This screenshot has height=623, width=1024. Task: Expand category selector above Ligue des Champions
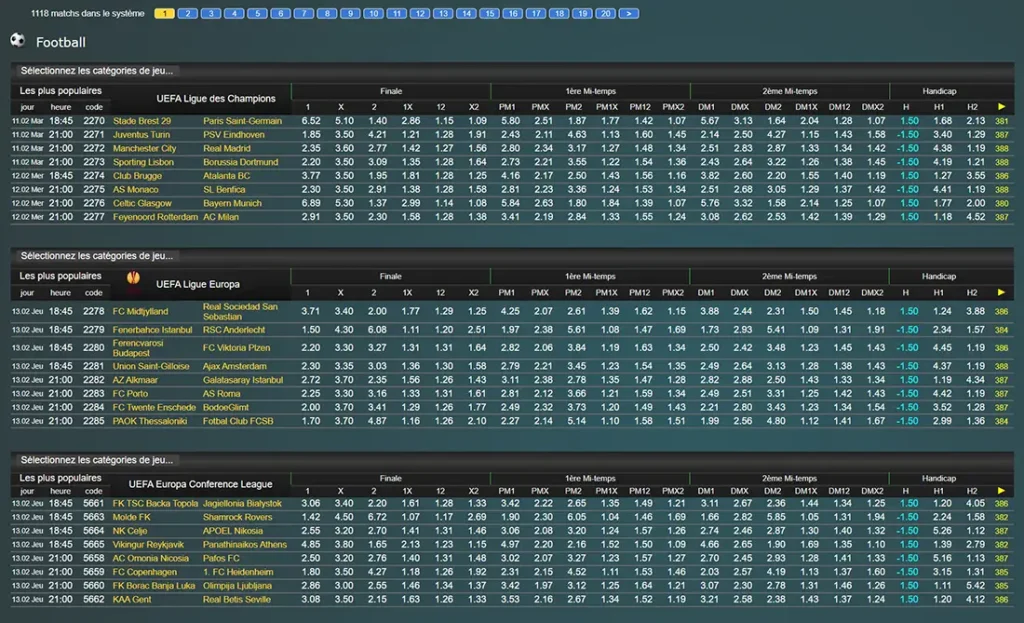[x=97, y=70]
